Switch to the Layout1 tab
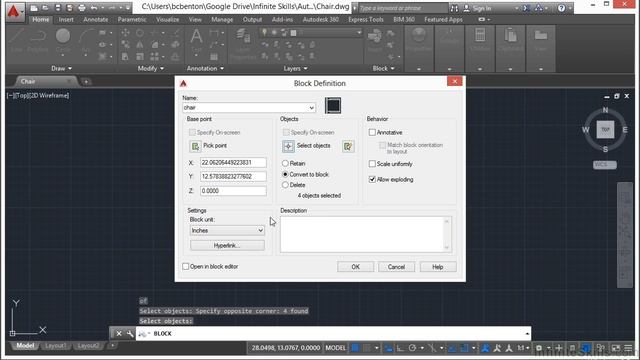Screen dimensions: 640x360 56,346
